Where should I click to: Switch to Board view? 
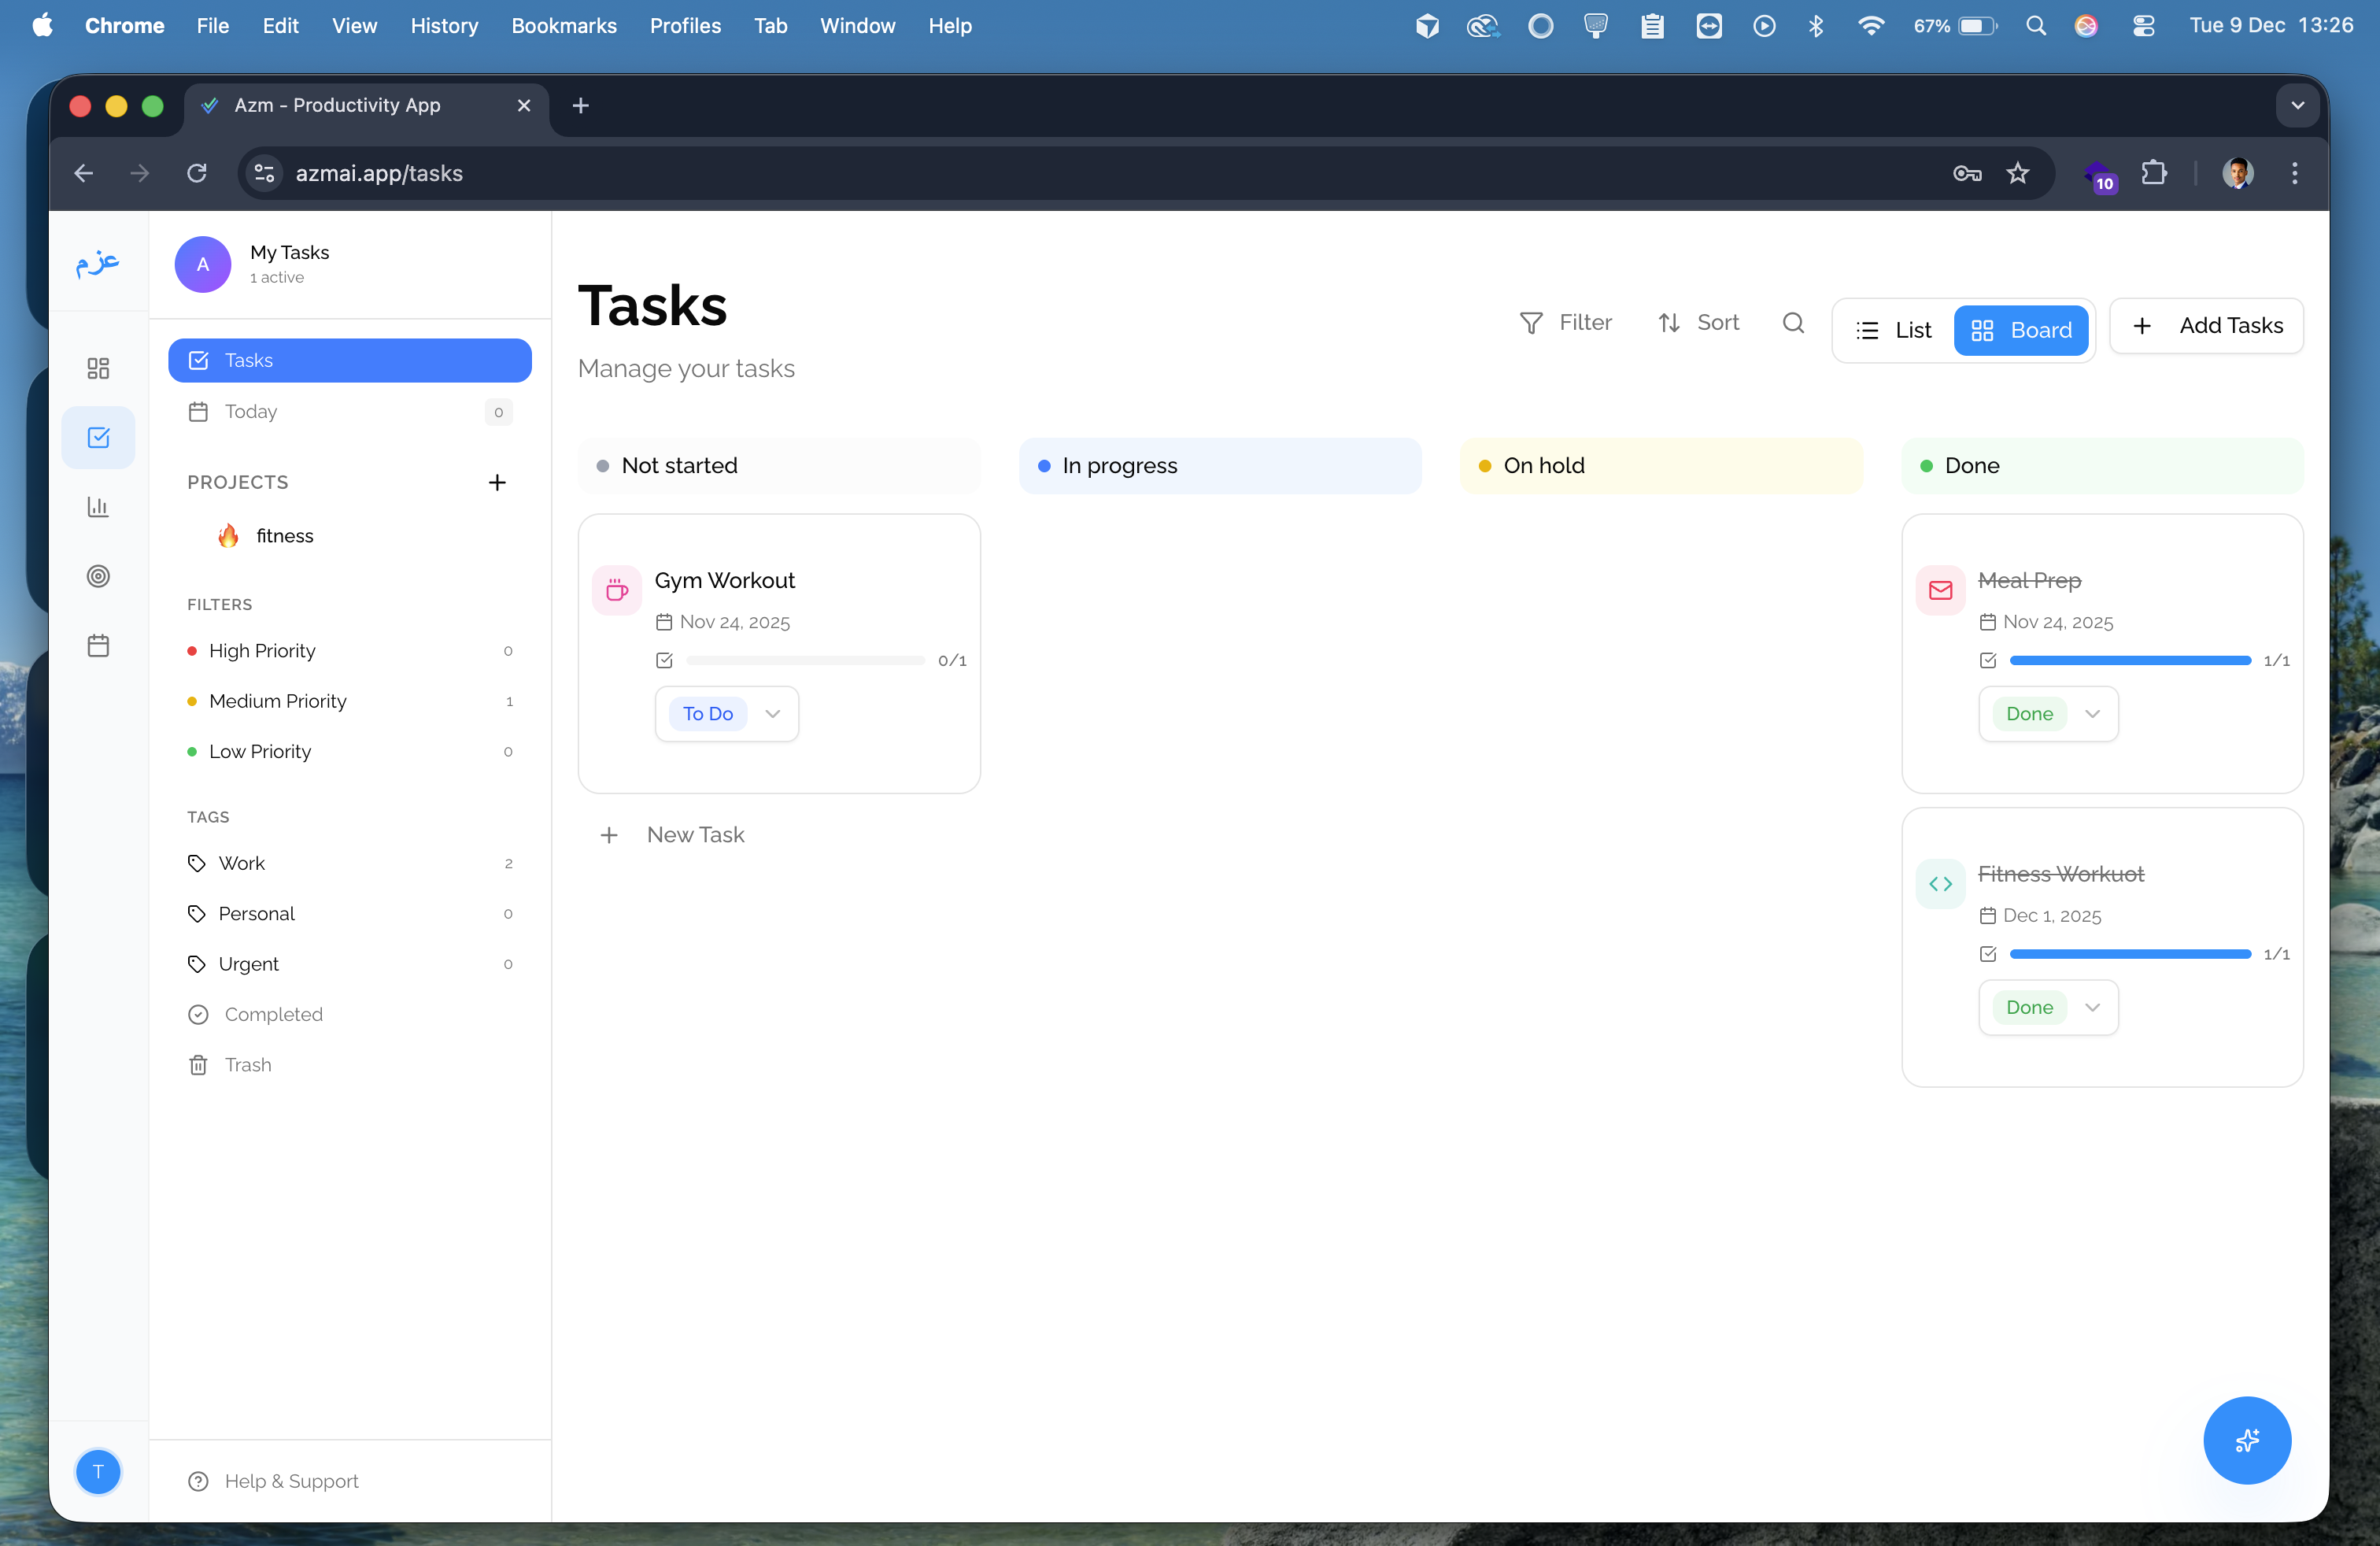point(2021,330)
